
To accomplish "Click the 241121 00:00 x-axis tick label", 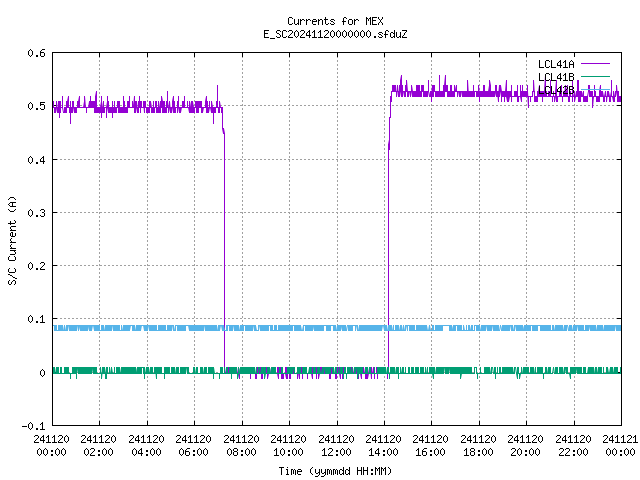I will point(620,446).
